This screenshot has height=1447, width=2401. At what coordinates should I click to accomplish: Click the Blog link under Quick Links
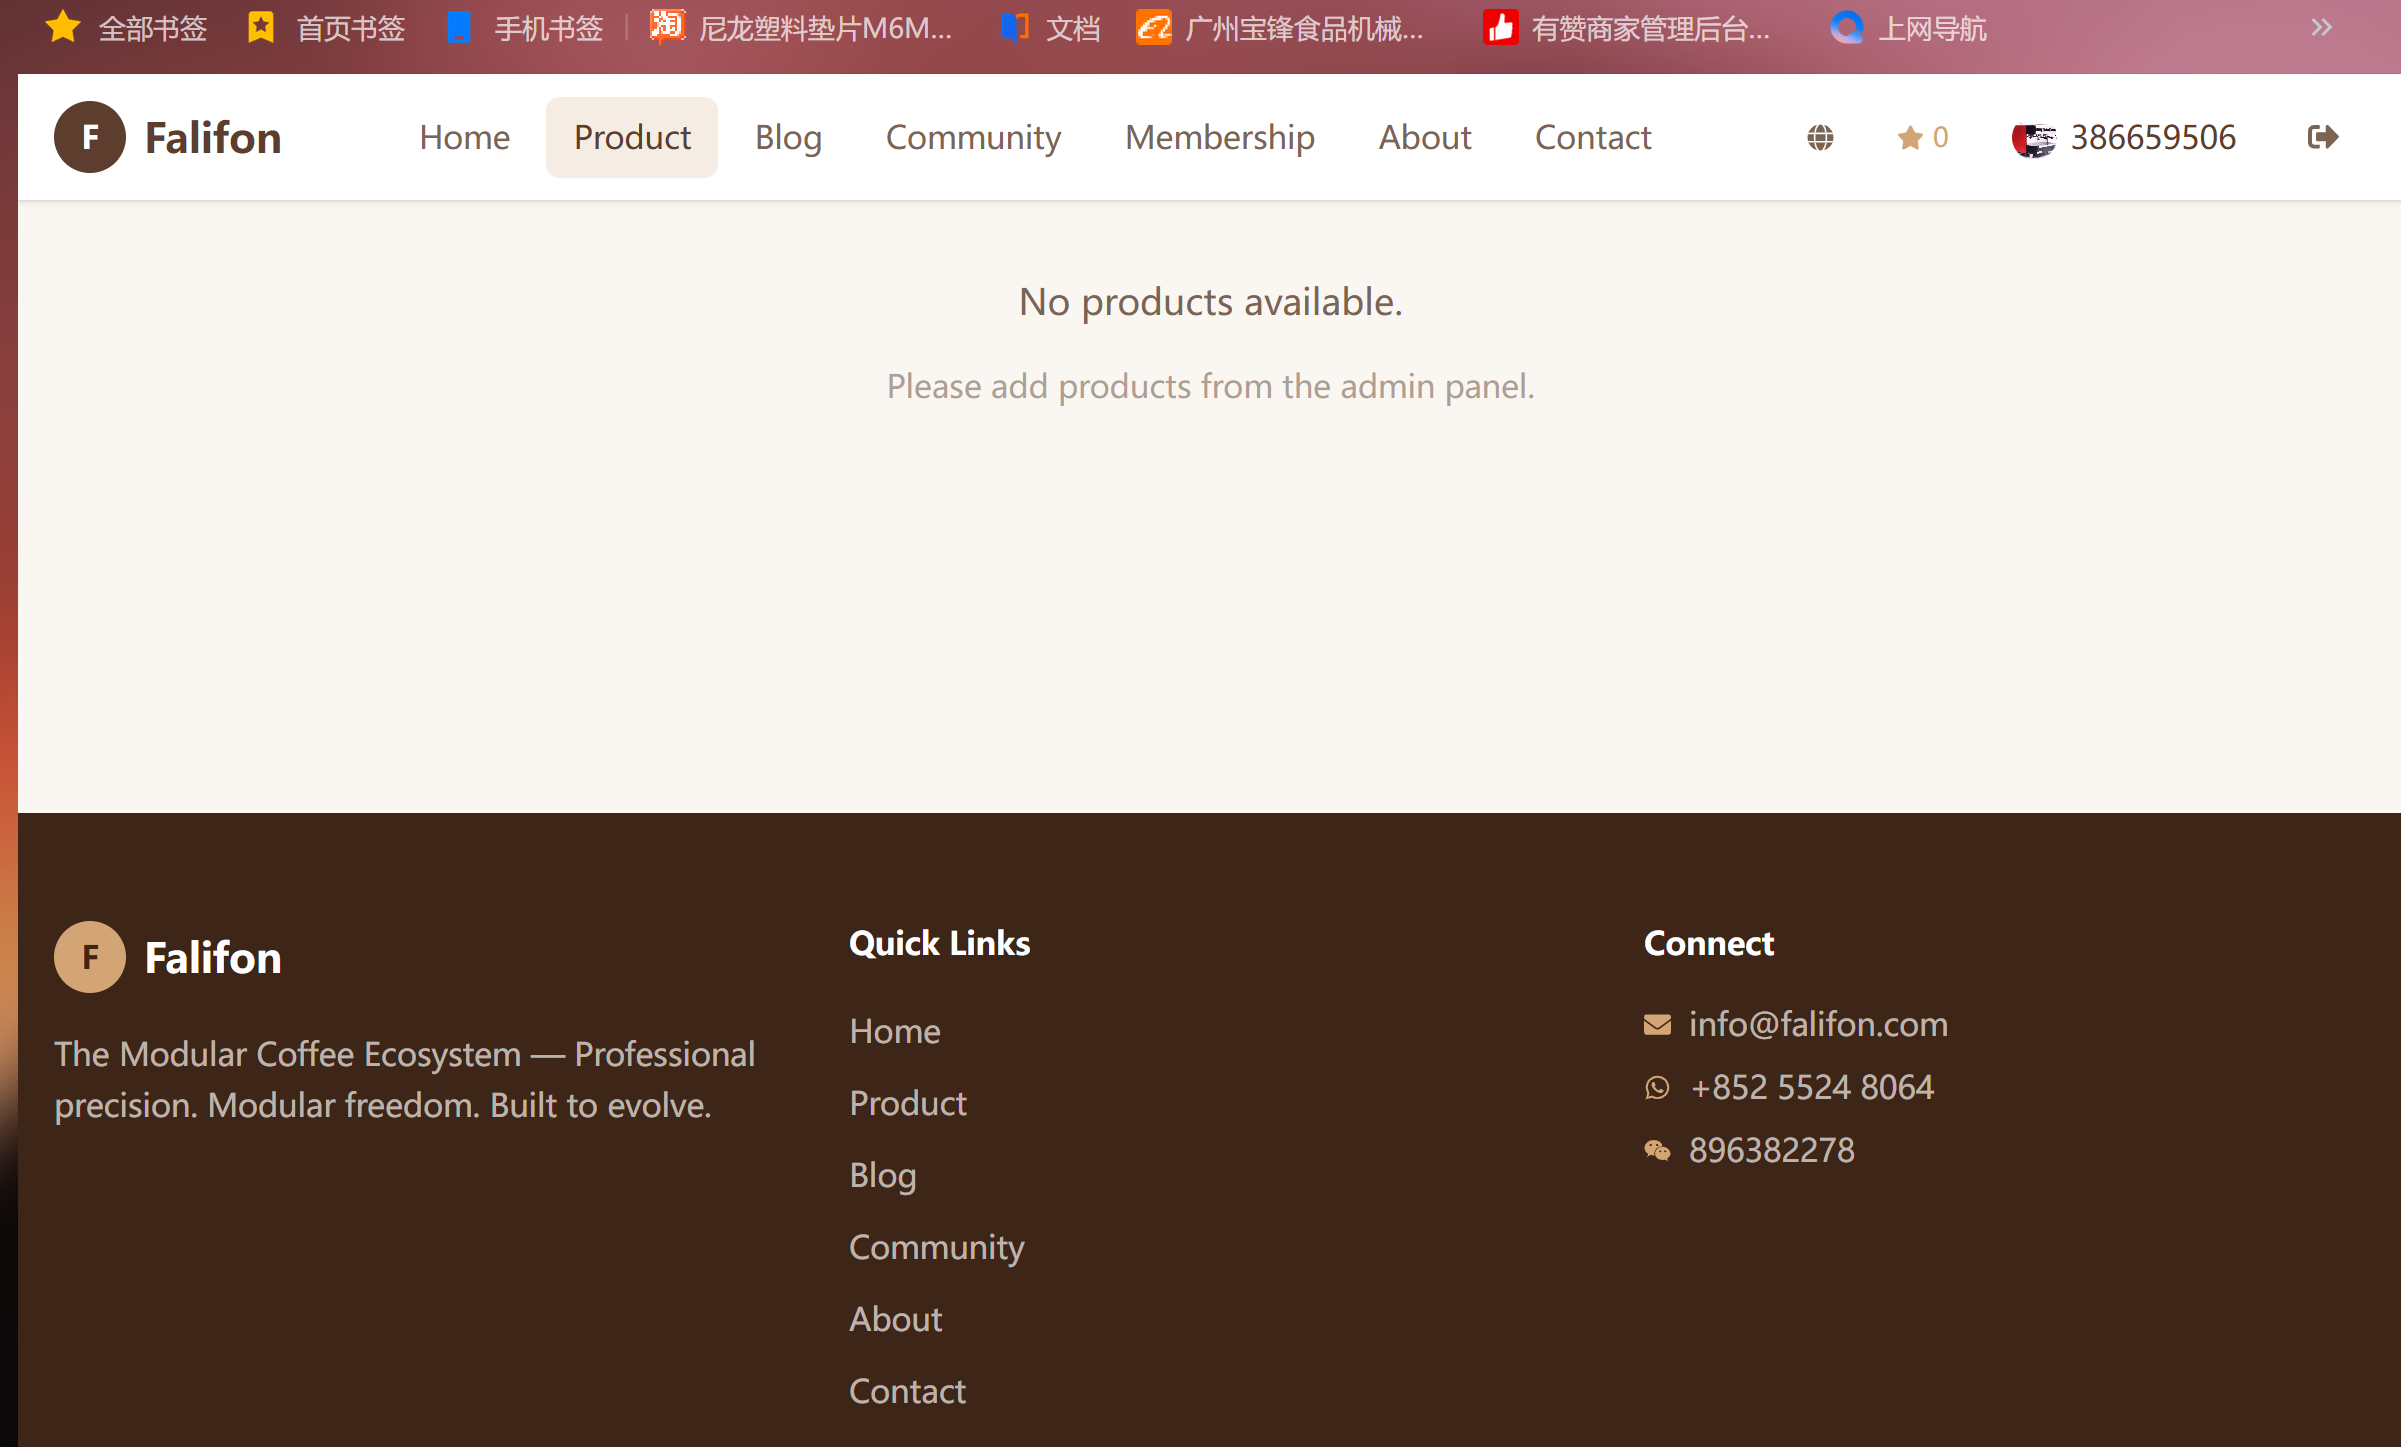click(883, 1175)
